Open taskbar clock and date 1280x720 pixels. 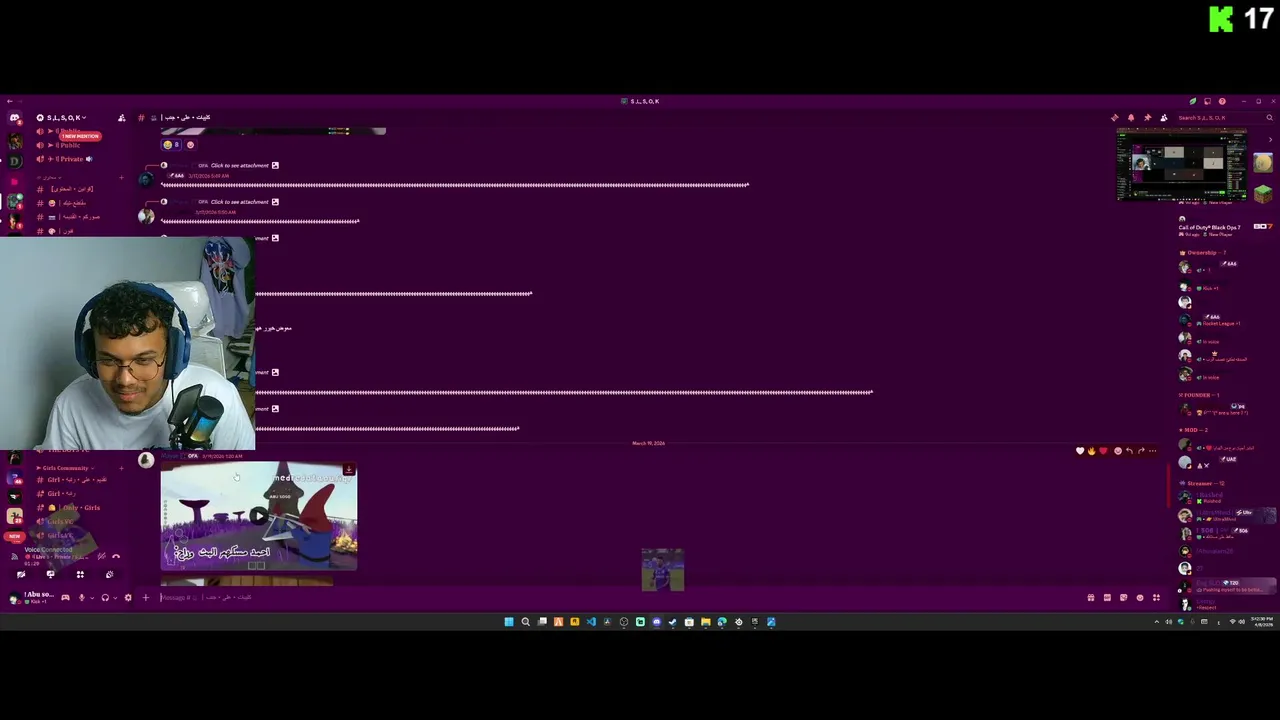pyautogui.click(x=1262, y=622)
